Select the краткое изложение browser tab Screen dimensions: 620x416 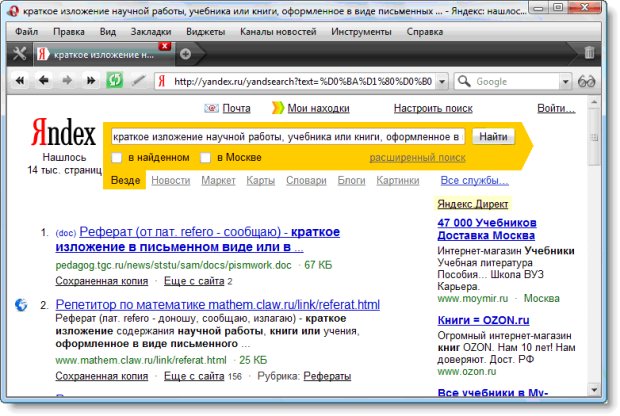104,55
